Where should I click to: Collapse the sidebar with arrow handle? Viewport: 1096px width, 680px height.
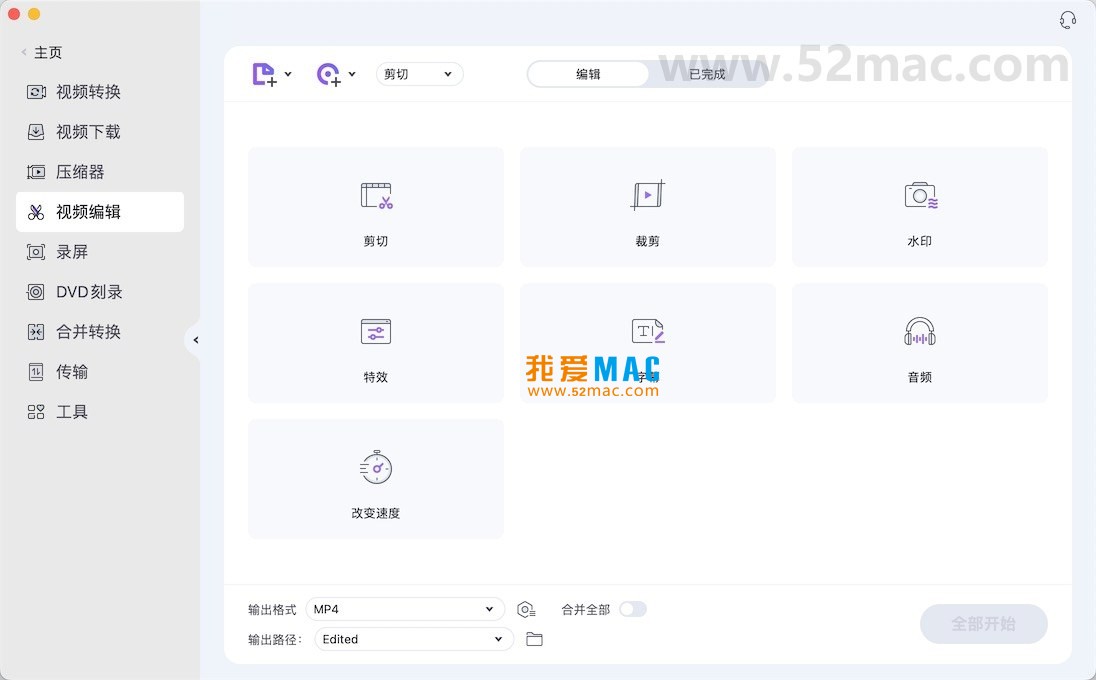coord(196,340)
